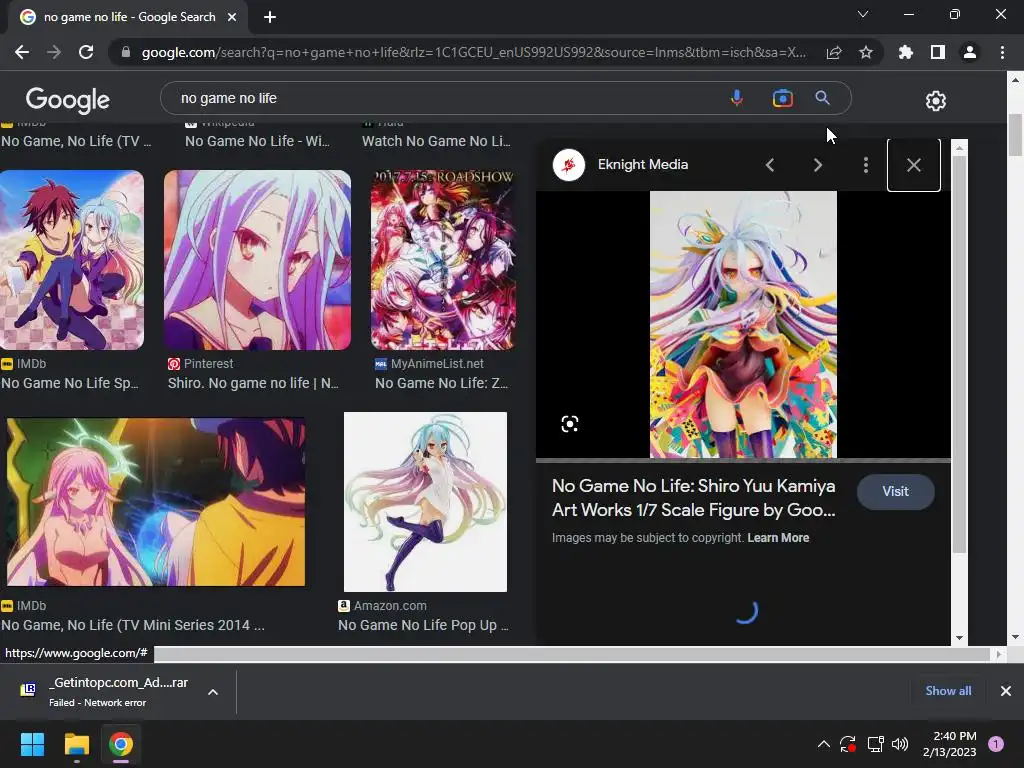Click the 'MyAnimeList.net' source label

437,364
